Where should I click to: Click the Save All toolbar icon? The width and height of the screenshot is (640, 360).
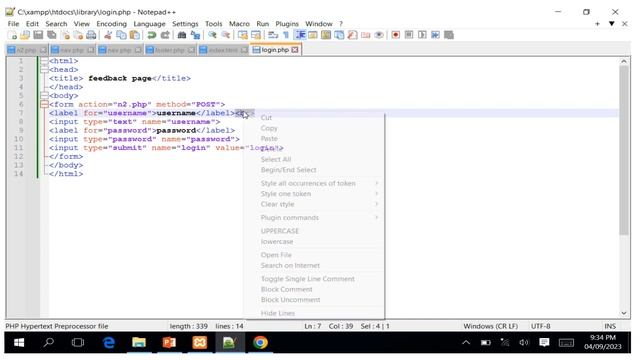52,35
